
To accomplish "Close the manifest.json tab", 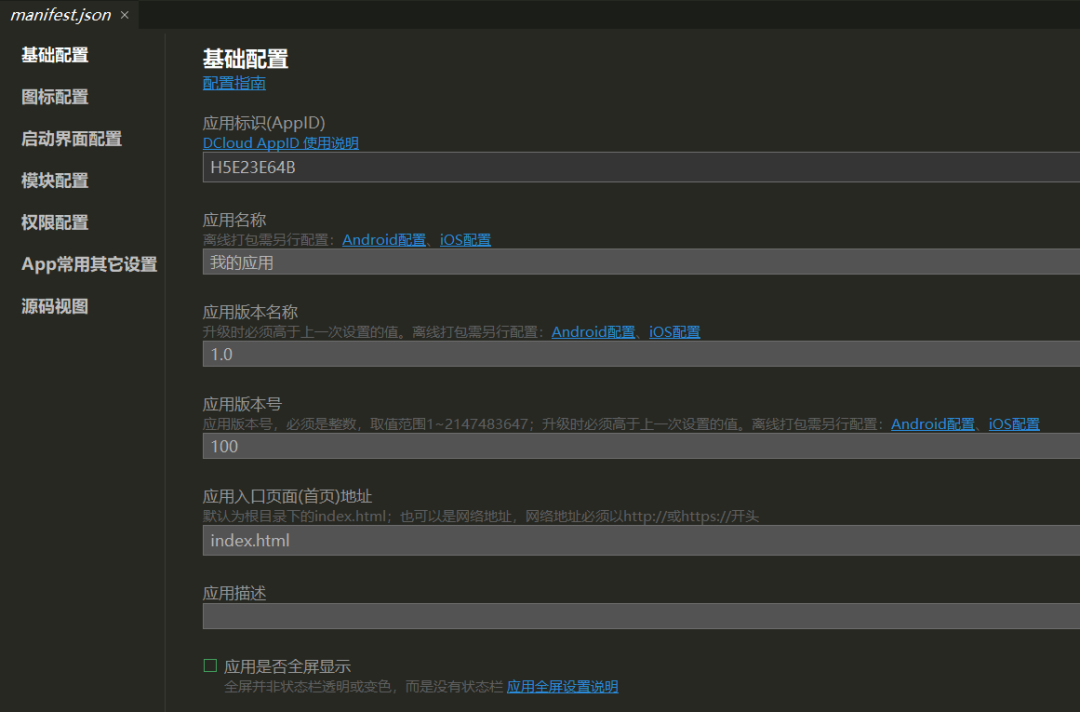I will pos(125,15).
